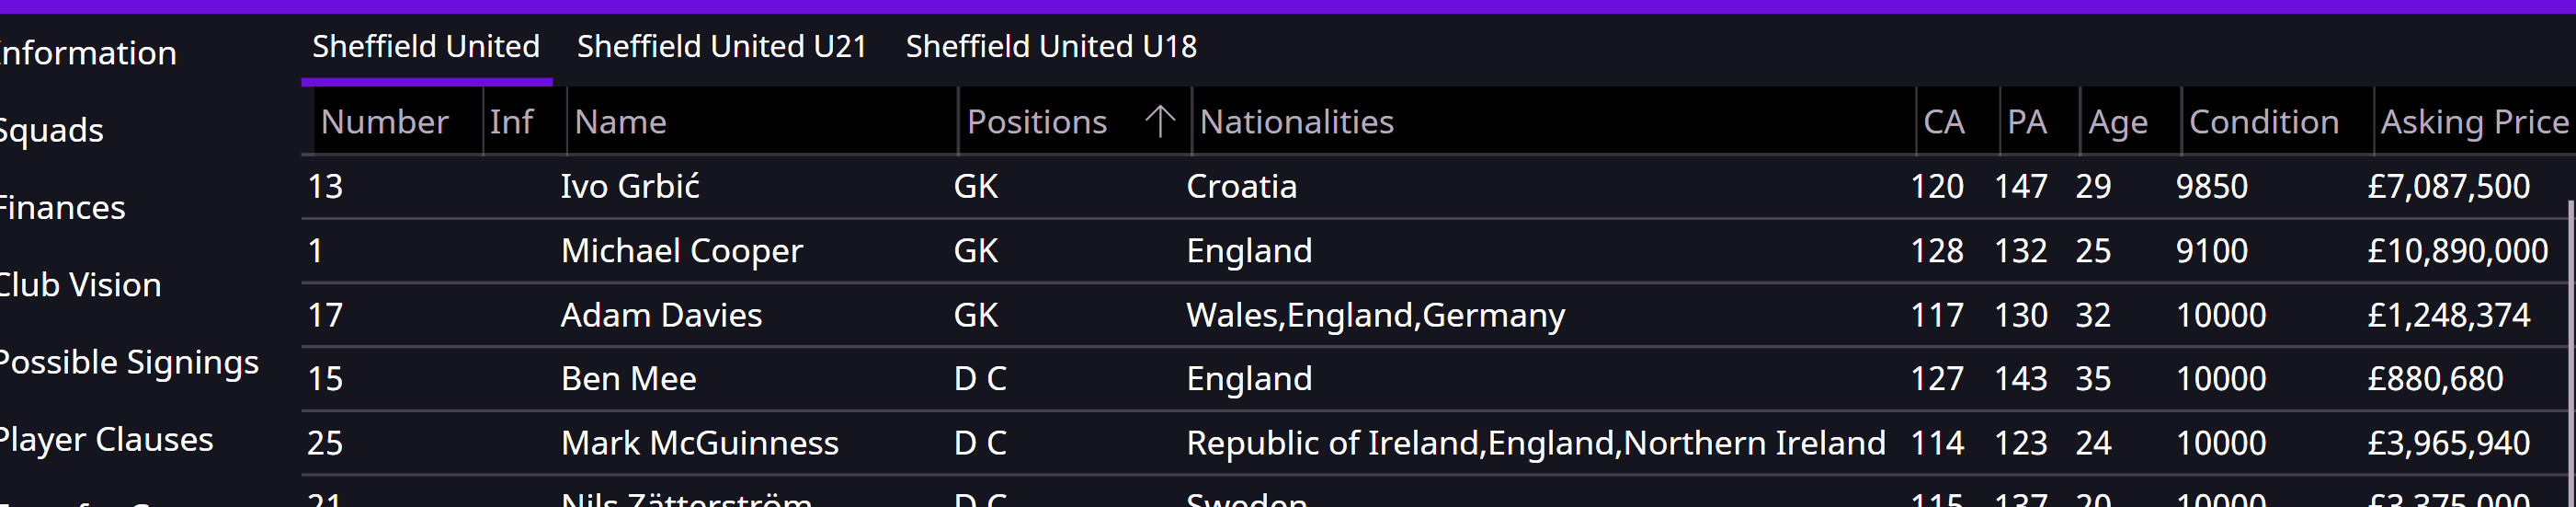Click the Positions sort arrow icon
This screenshot has height=507, width=2576.
1159,121
